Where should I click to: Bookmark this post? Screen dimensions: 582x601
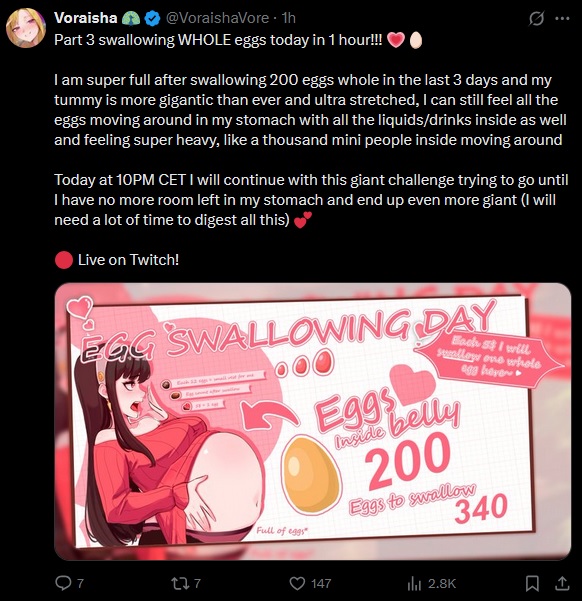click(x=532, y=583)
